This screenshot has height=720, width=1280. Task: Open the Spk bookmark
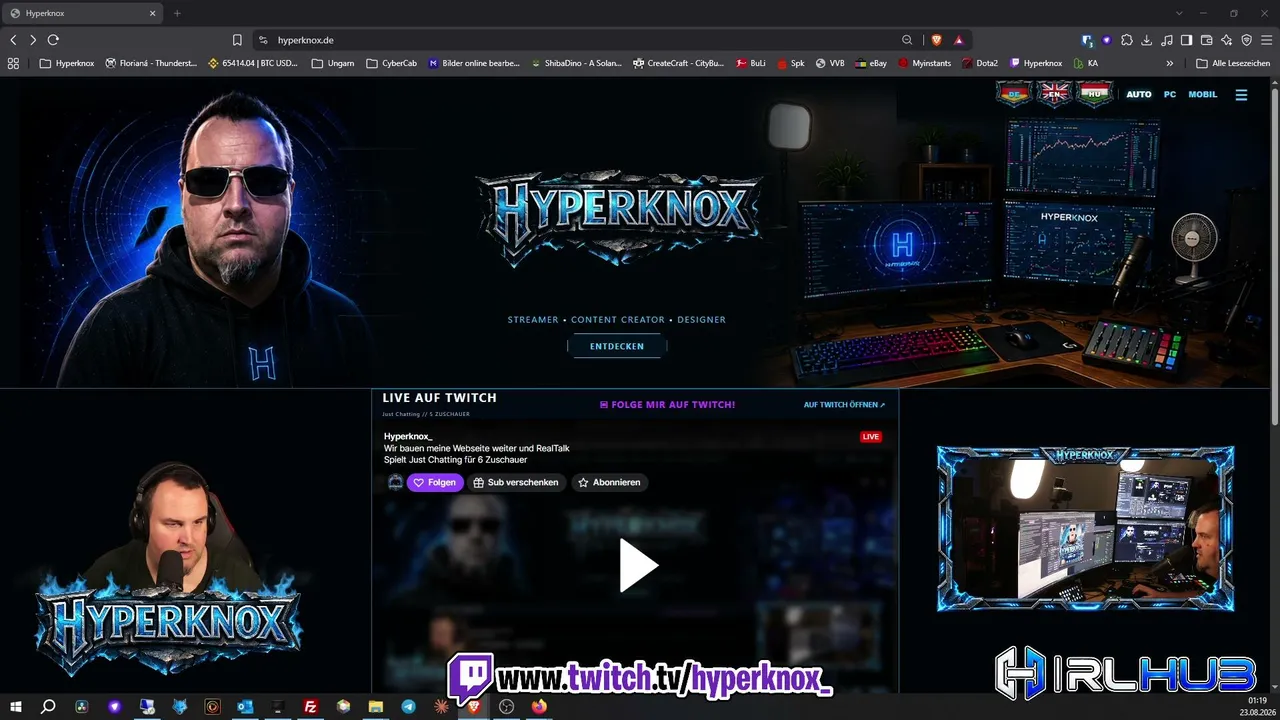click(x=791, y=63)
